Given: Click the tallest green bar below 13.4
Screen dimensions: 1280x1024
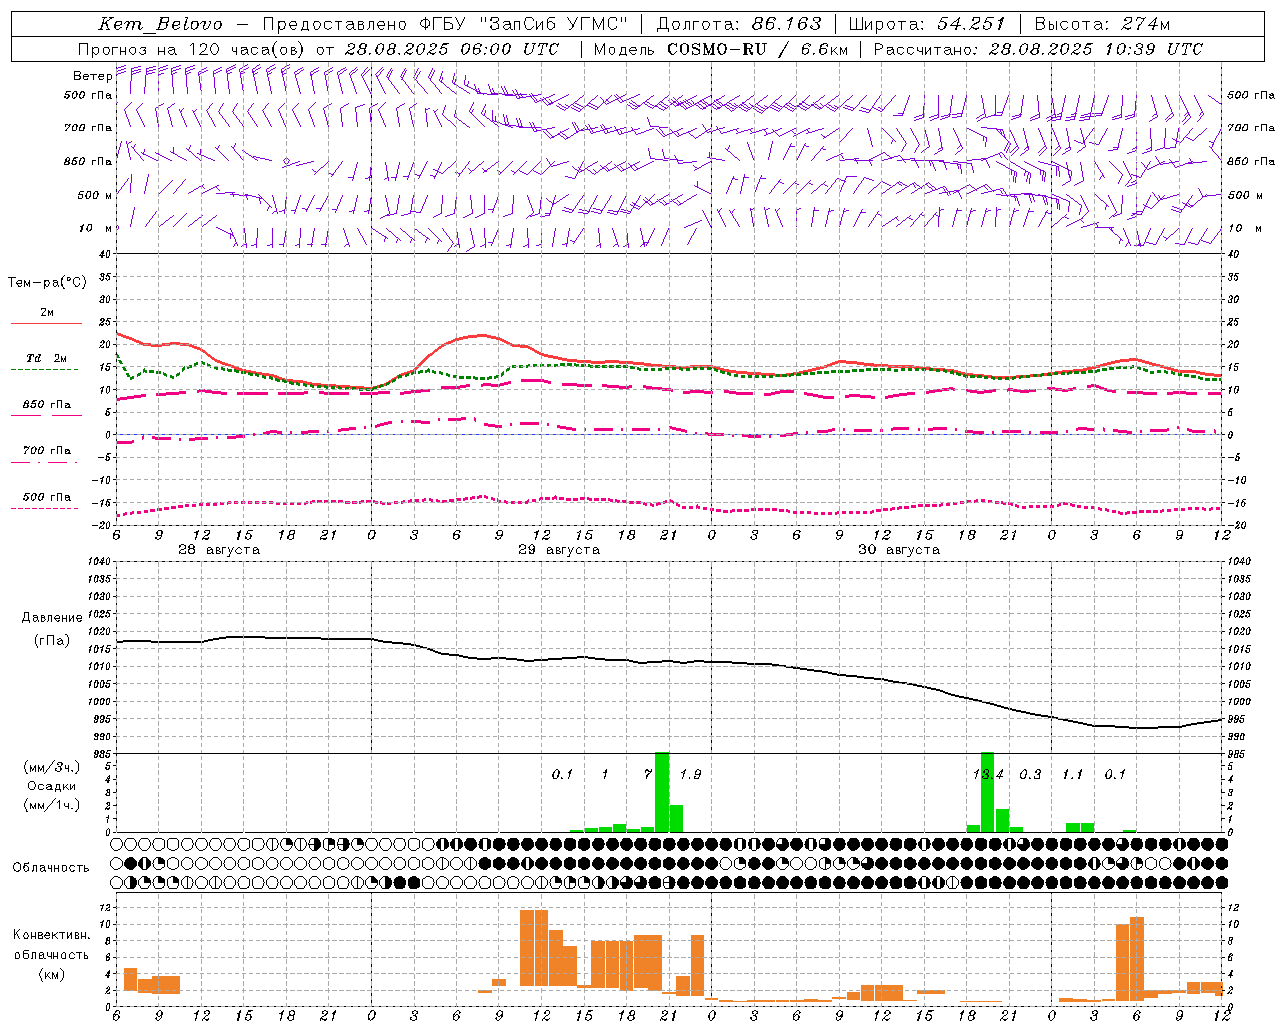Looking at the screenshot, I should click(x=988, y=792).
